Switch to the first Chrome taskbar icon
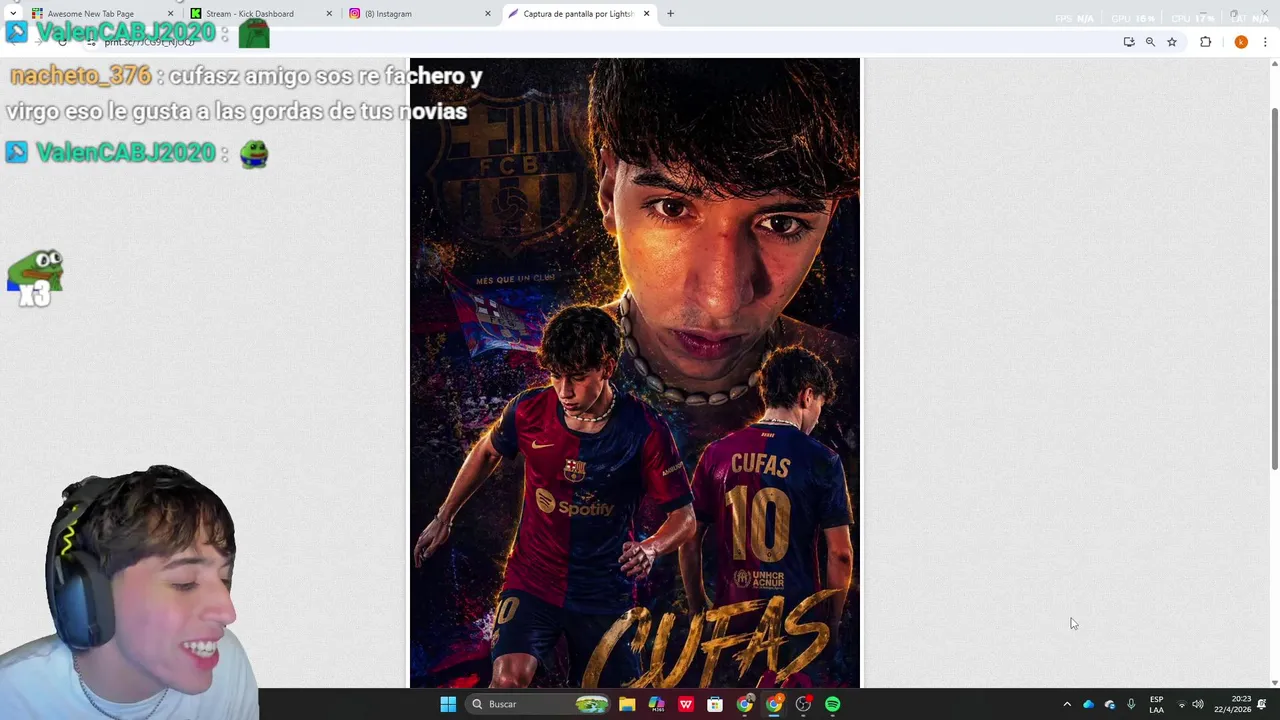This screenshot has width=1280, height=720. tap(744, 704)
